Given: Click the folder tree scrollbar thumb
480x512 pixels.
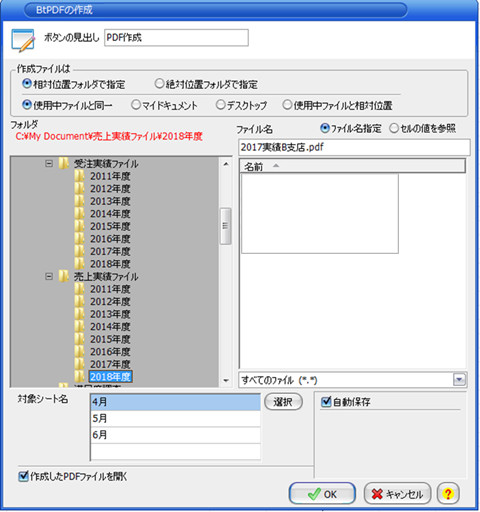Looking at the screenshot, I should [226, 226].
